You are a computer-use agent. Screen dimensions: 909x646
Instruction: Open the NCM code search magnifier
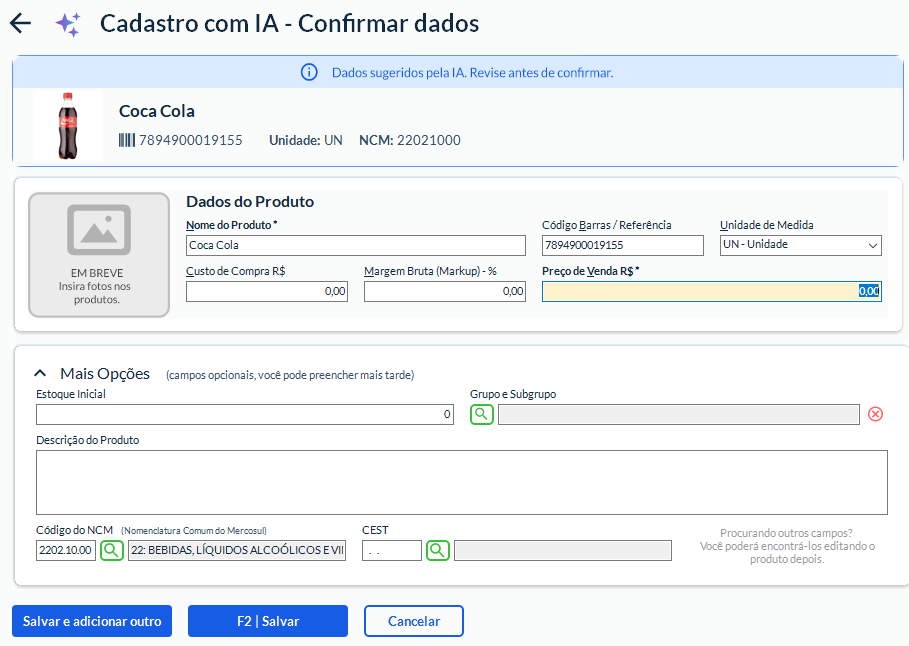pyautogui.click(x=112, y=550)
